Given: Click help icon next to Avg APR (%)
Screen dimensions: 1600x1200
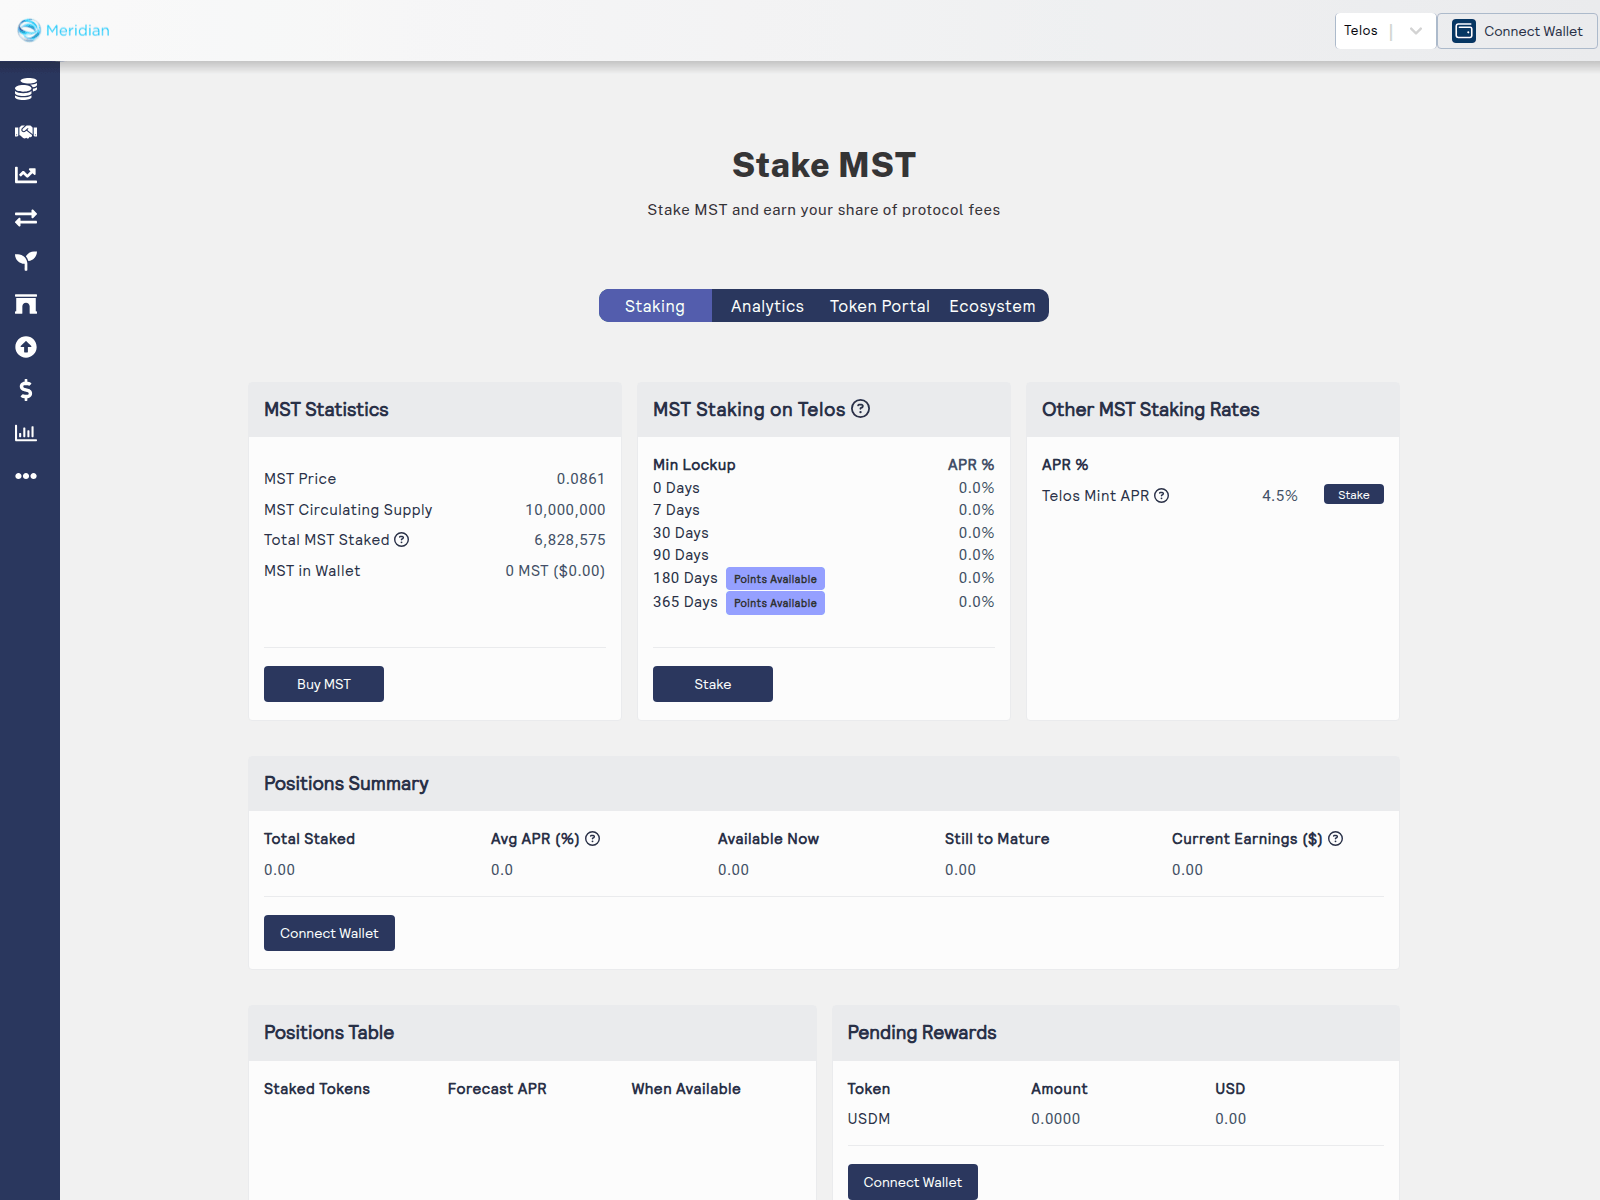Looking at the screenshot, I should click(593, 839).
